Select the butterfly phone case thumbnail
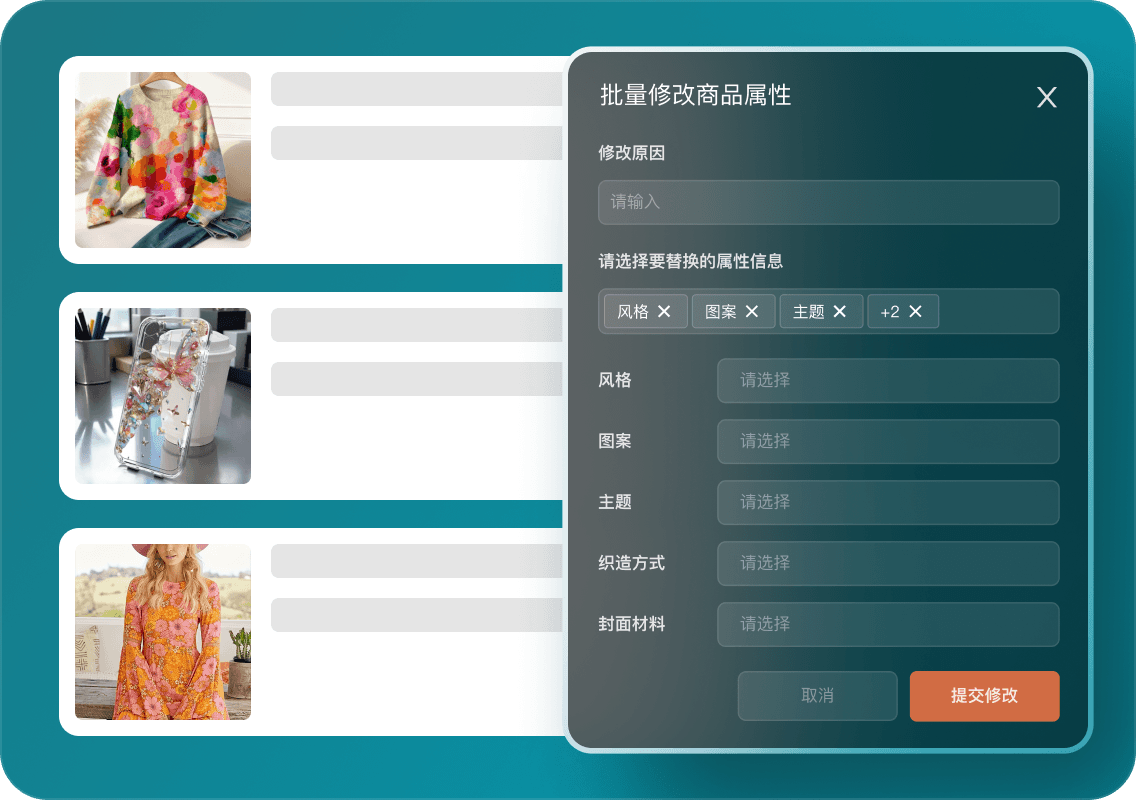This screenshot has height=800, width=1136. (x=163, y=396)
